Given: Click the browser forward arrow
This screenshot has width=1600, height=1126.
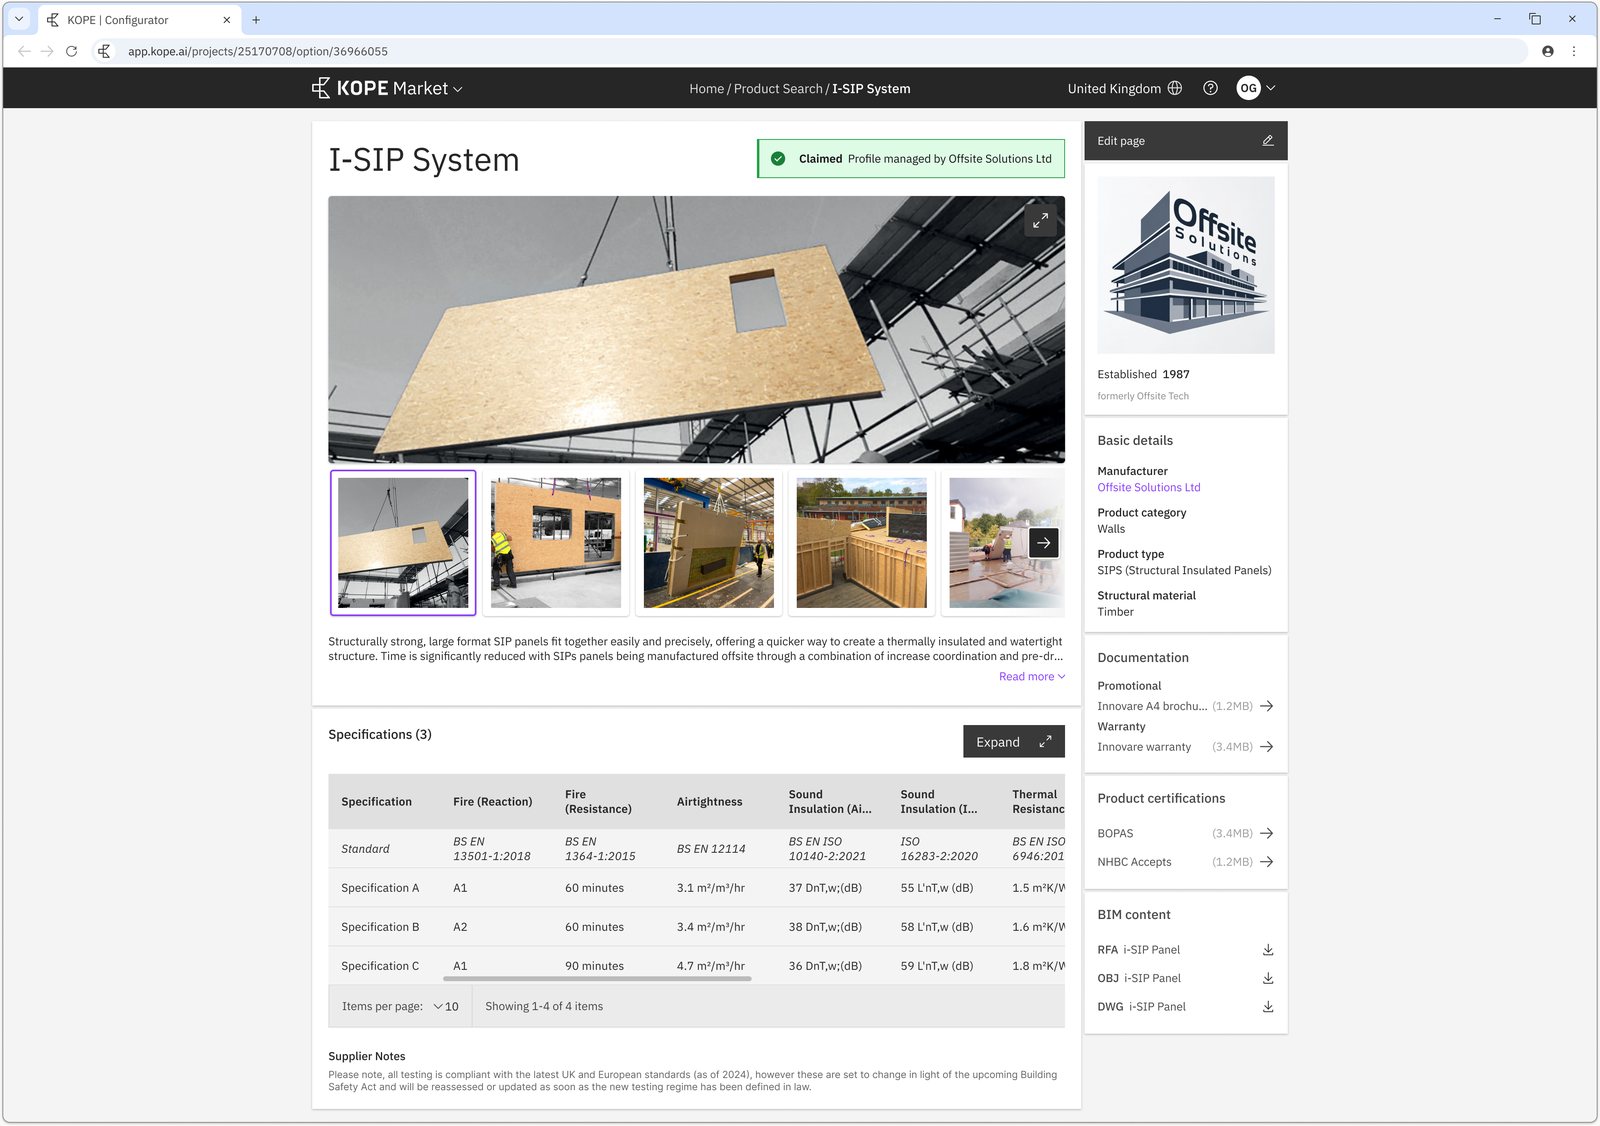Looking at the screenshot, I should click(47, 51).
